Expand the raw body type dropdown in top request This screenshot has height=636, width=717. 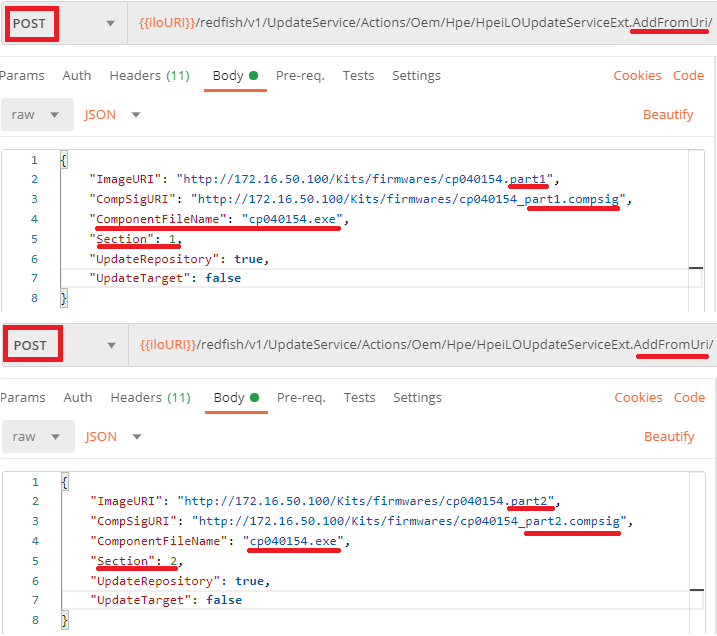[x=36, y=115]
